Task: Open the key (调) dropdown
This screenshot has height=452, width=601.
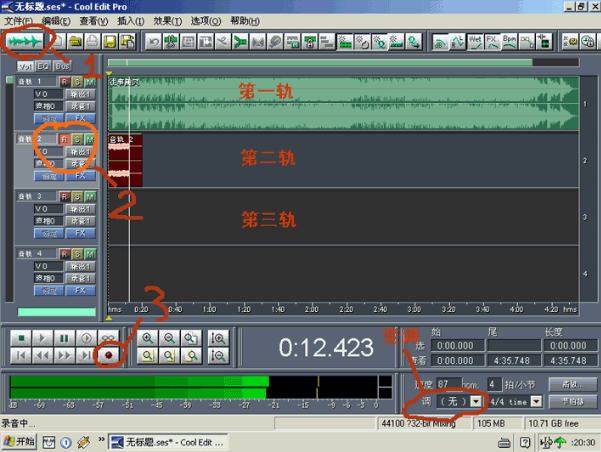Action: pyautogui.click(x=476, y=401)
